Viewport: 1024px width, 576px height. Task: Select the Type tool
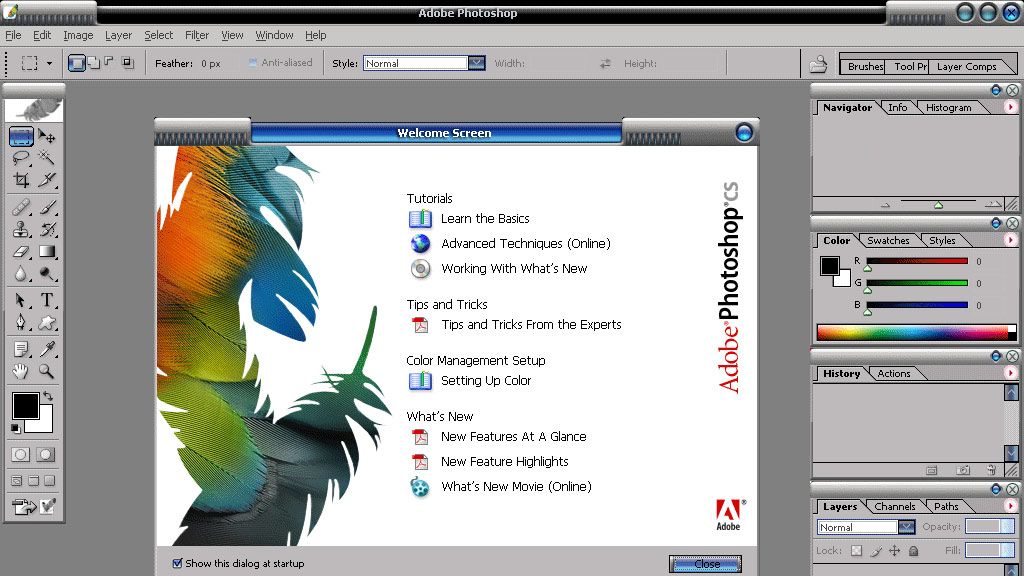(x=48, y=302)
